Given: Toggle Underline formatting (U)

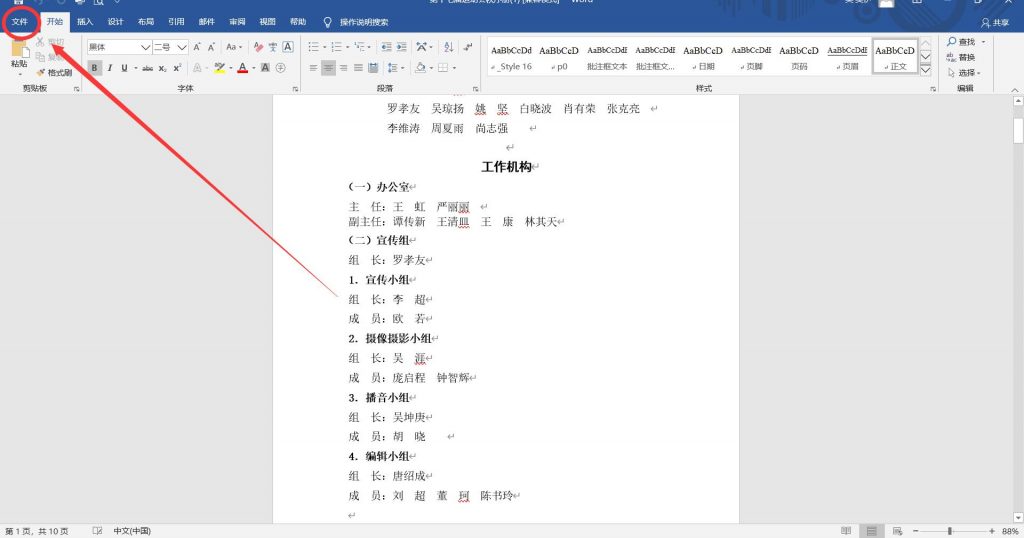Looking at the screenshot, I should (x=124, y=67).
